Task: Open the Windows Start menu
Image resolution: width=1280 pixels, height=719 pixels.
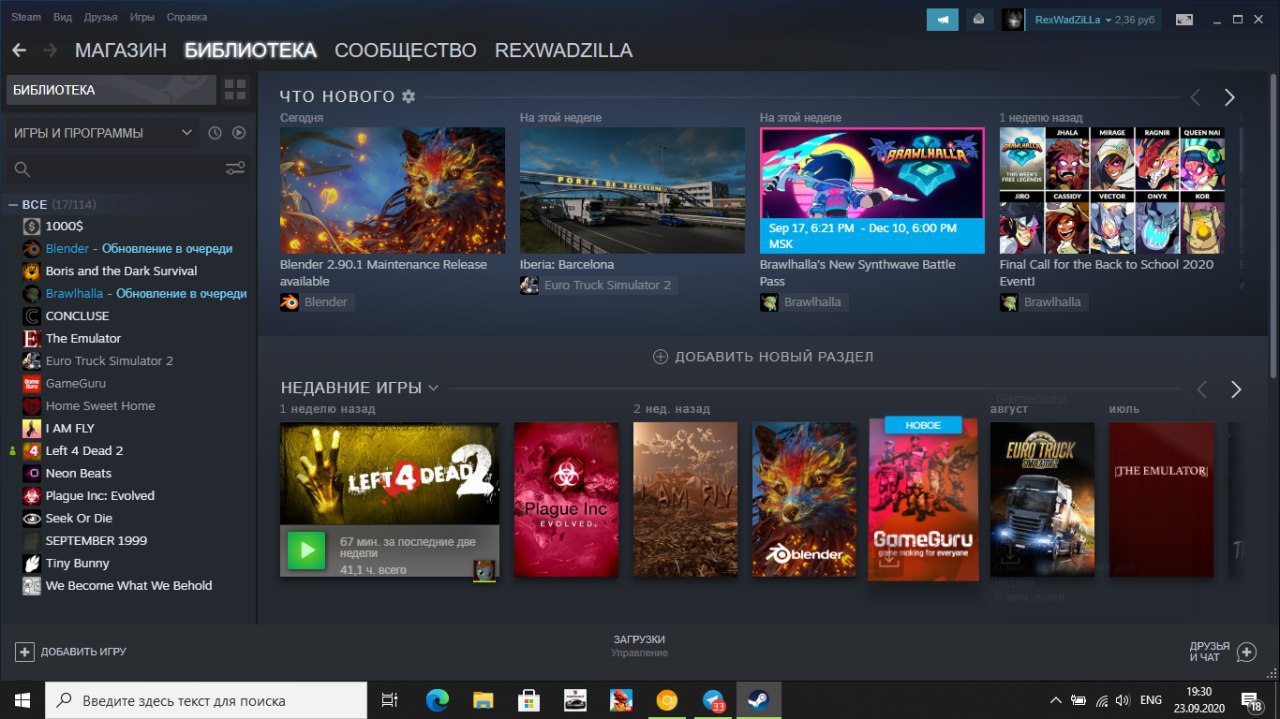Action: point(22,700)
